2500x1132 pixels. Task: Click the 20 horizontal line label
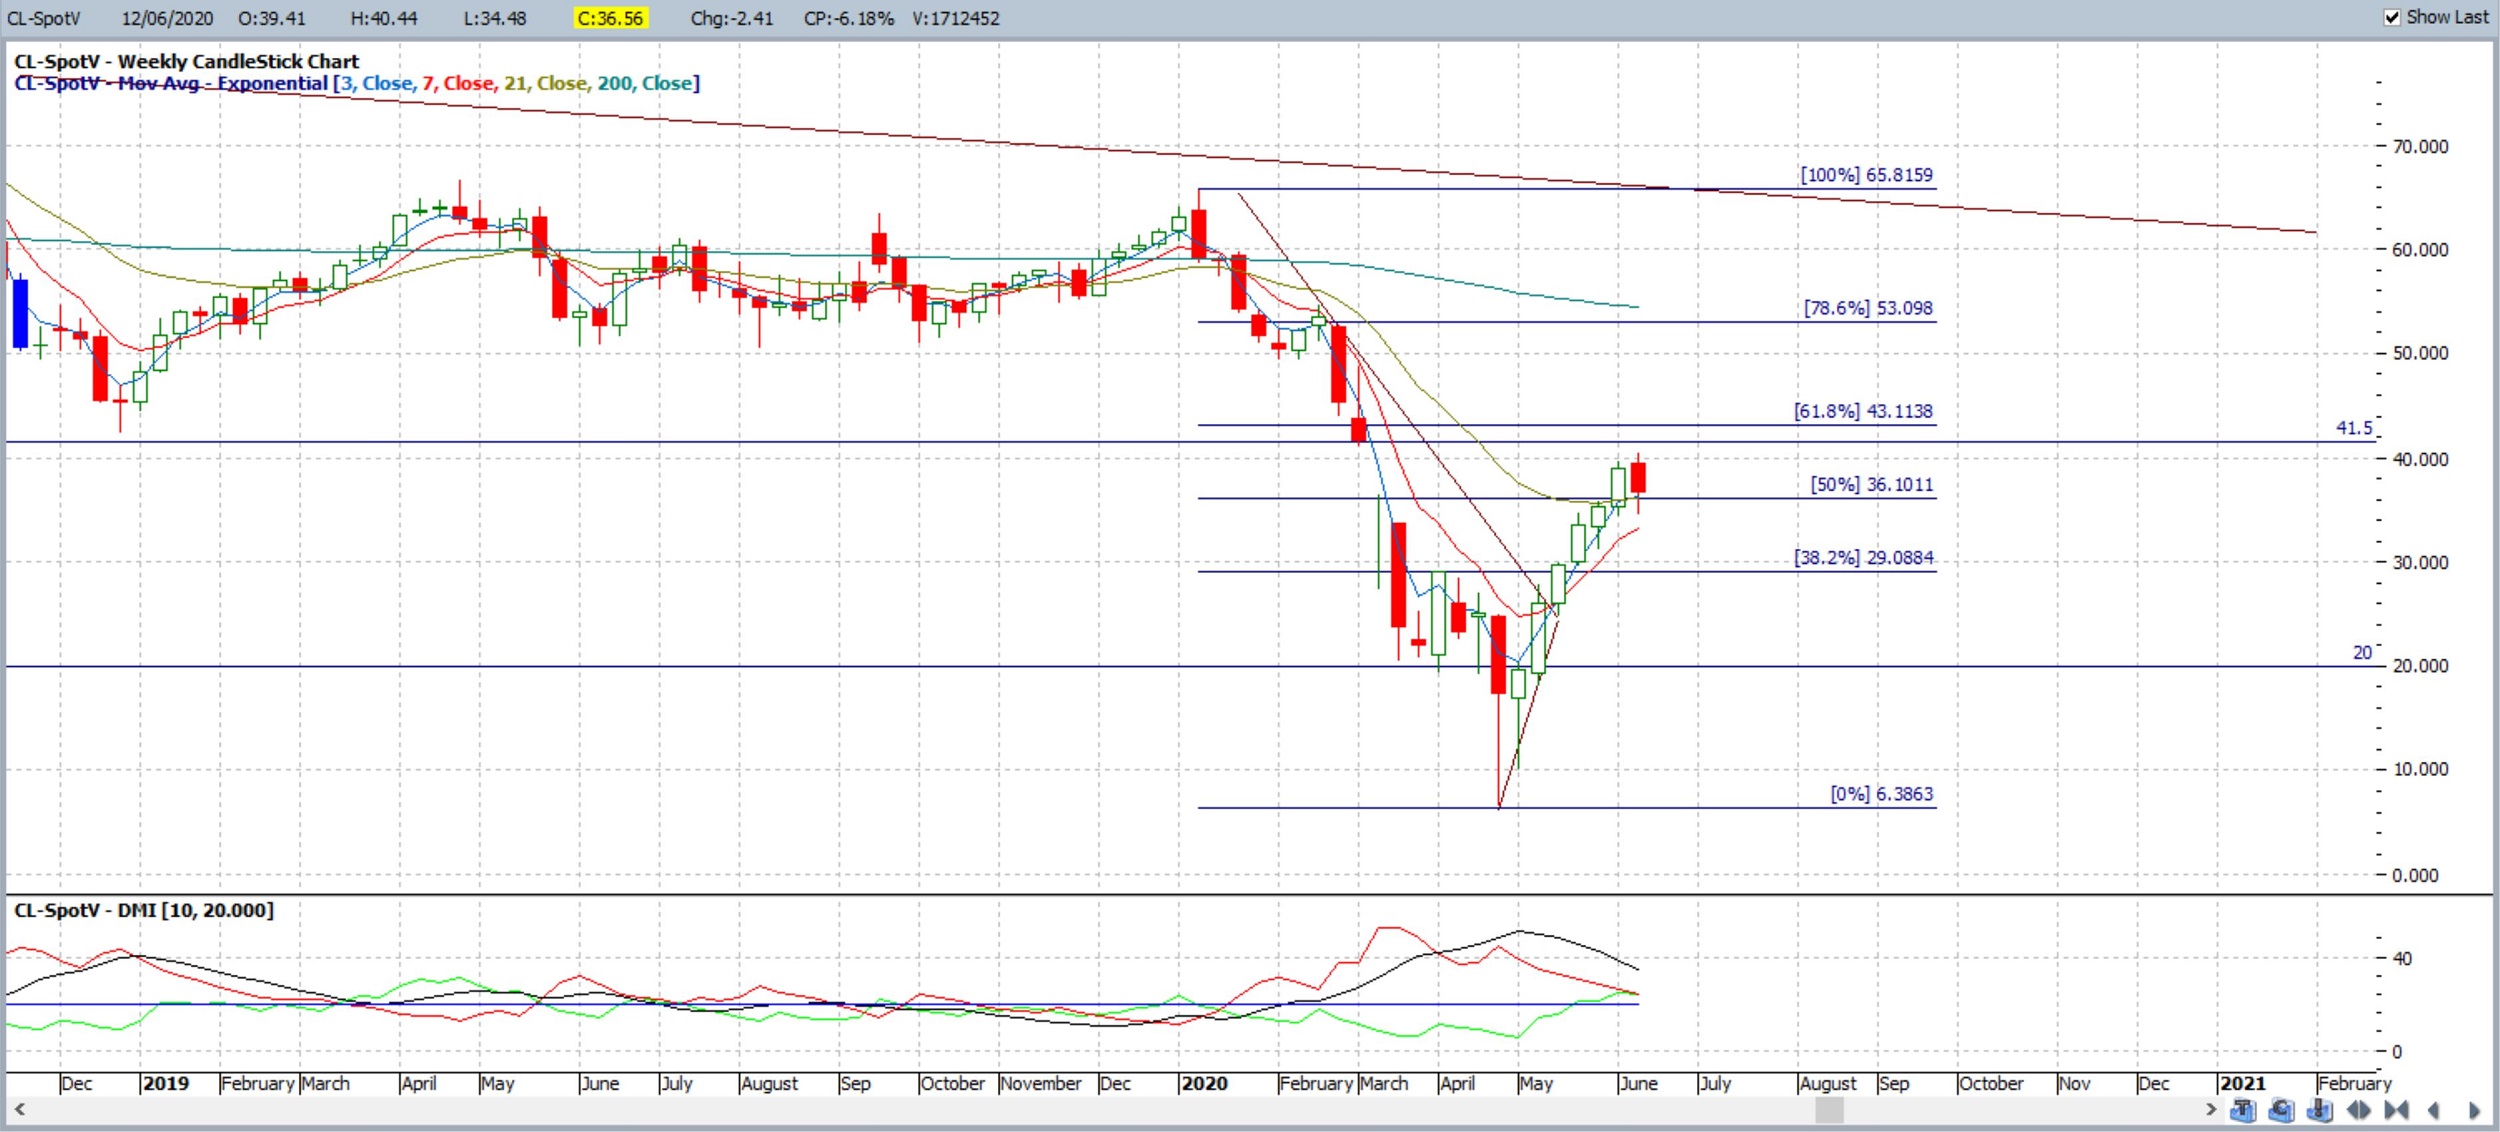tap(2362, 652)
